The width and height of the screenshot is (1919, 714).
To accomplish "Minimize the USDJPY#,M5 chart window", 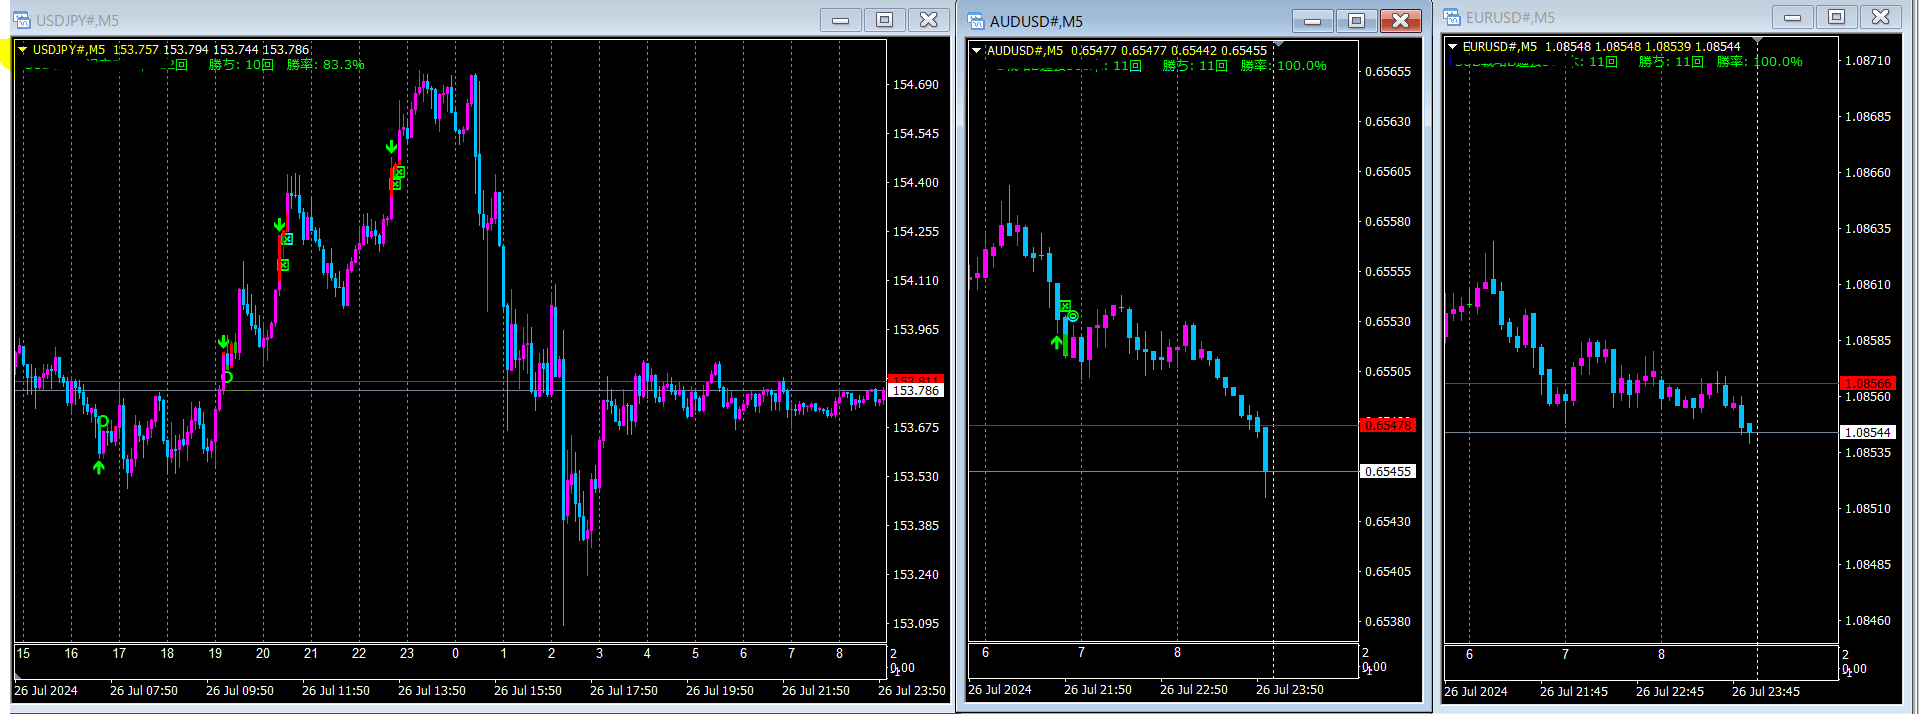I will click(841, 20).
